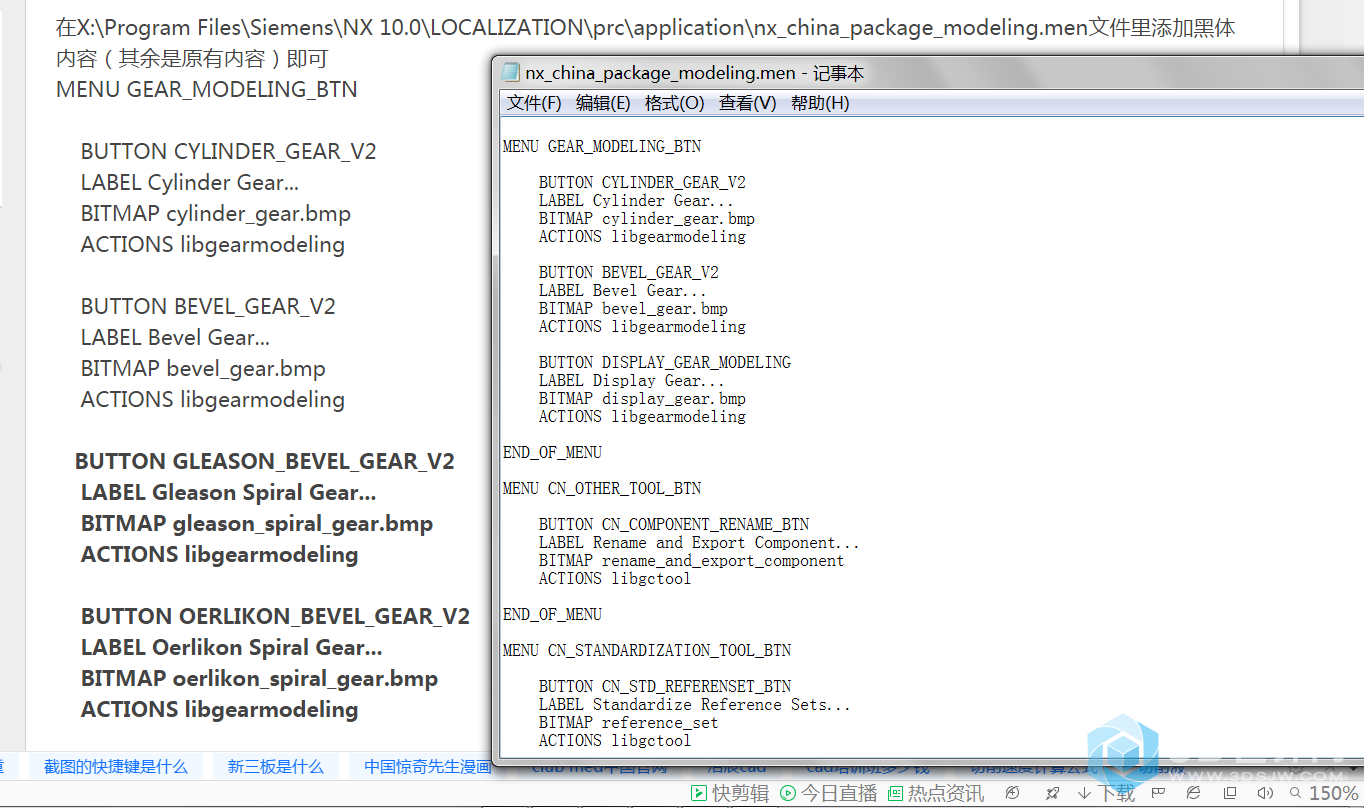Click the Notepad document icon in title bar
This screenshot has height=808, width=1370.
click(511, 72)
